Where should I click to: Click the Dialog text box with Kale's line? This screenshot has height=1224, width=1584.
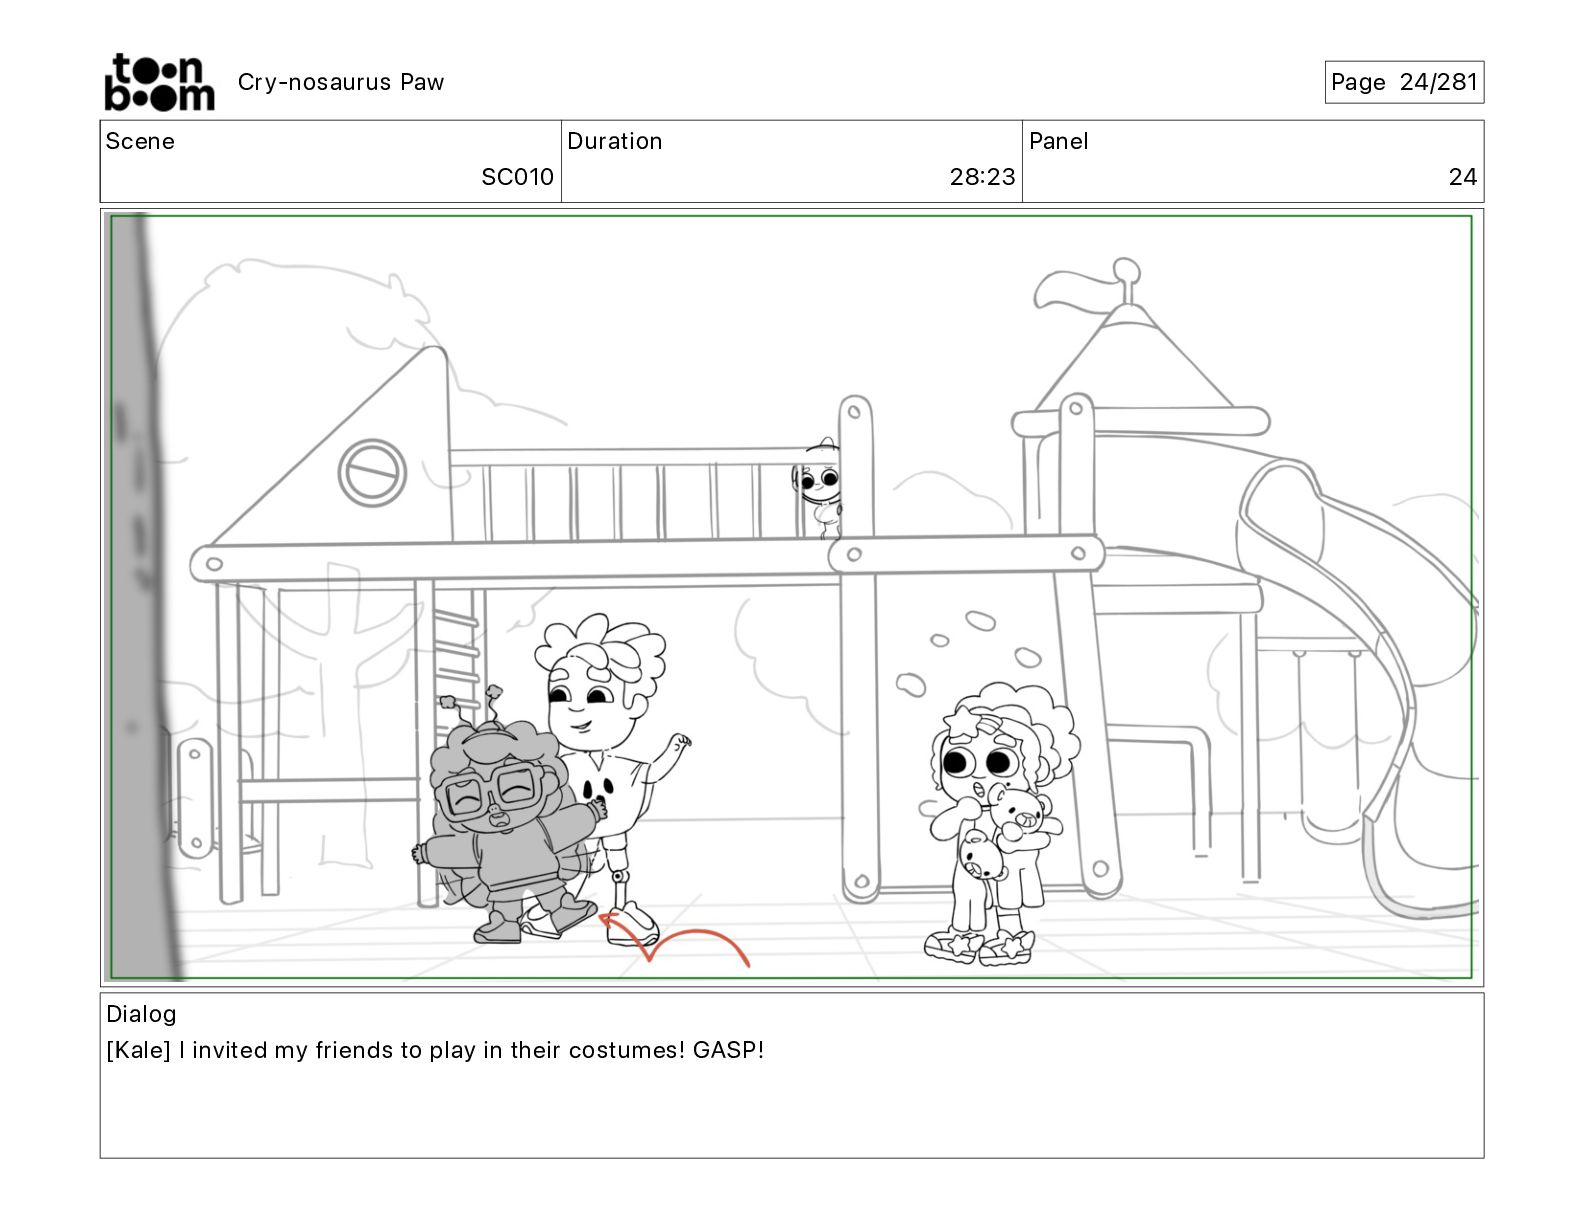791,1075
